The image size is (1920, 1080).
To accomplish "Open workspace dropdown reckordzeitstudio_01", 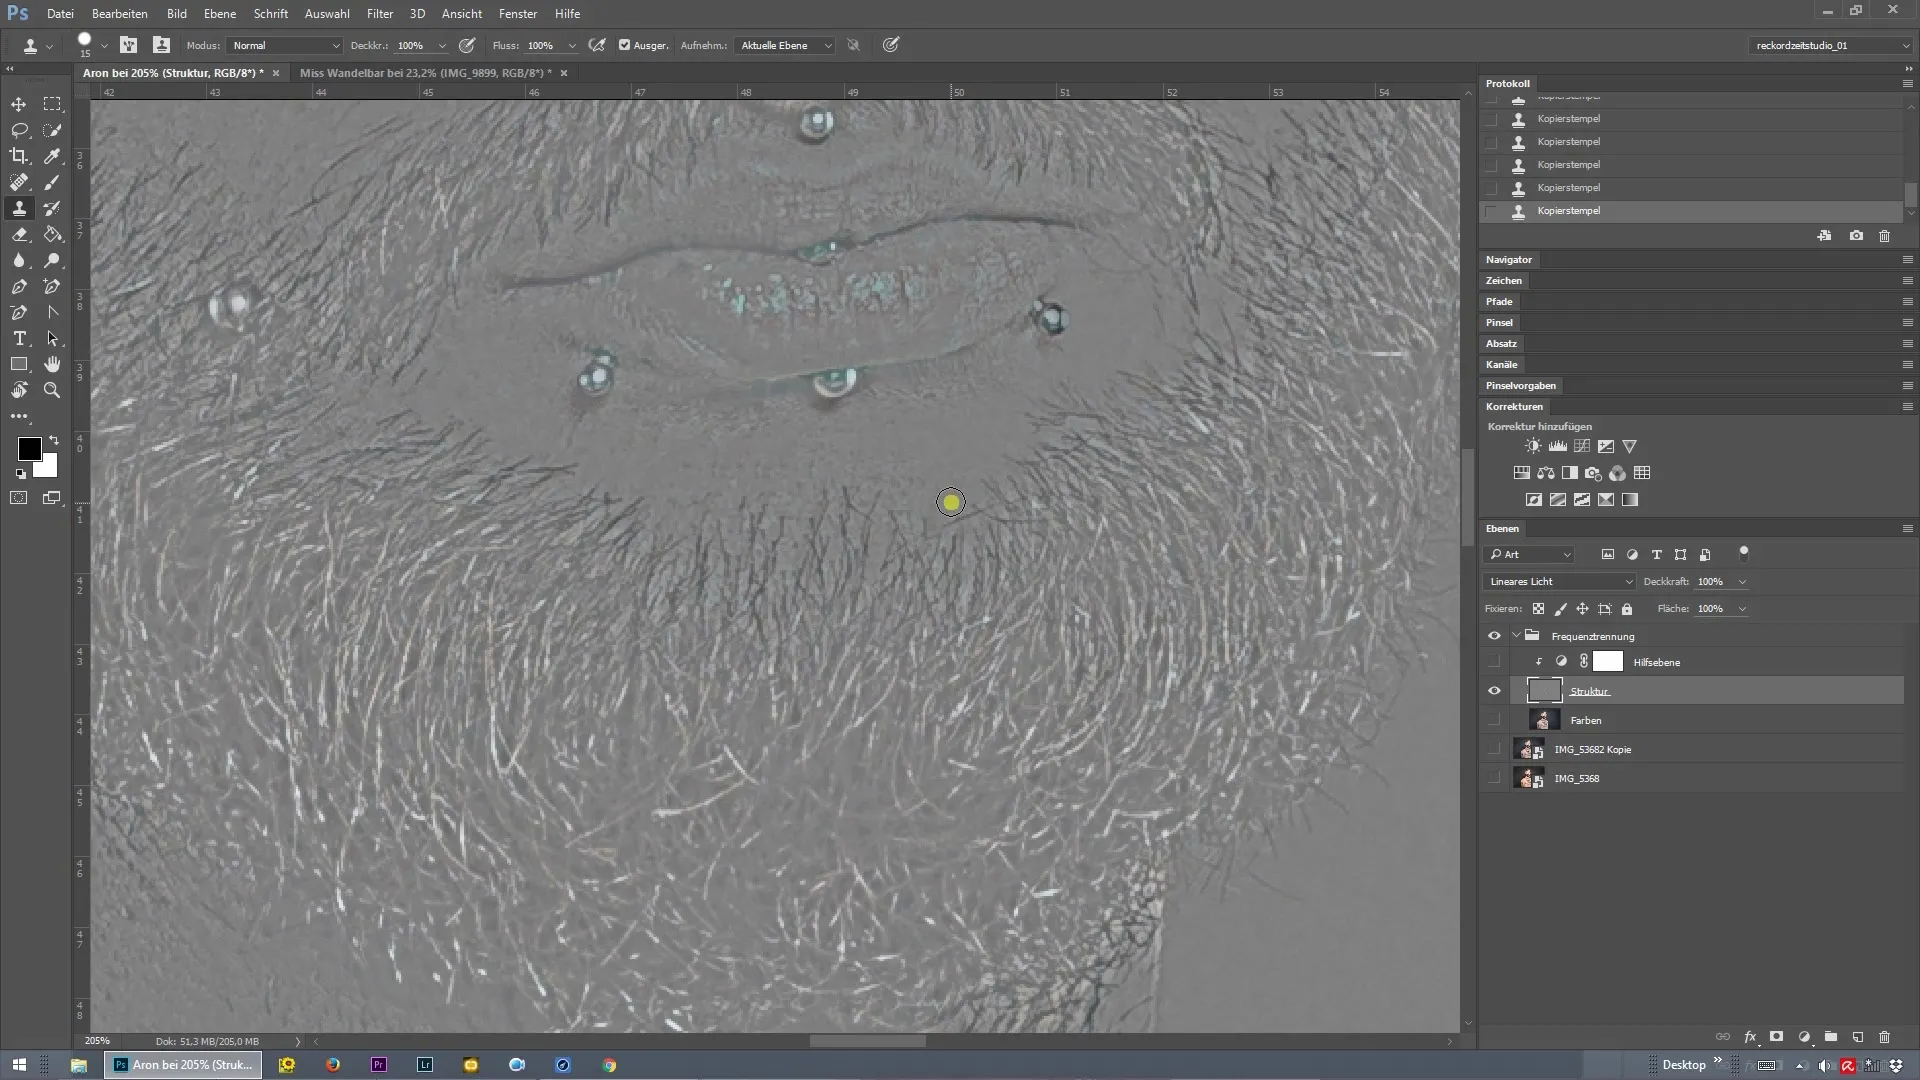I will (x=1832, y=45).
